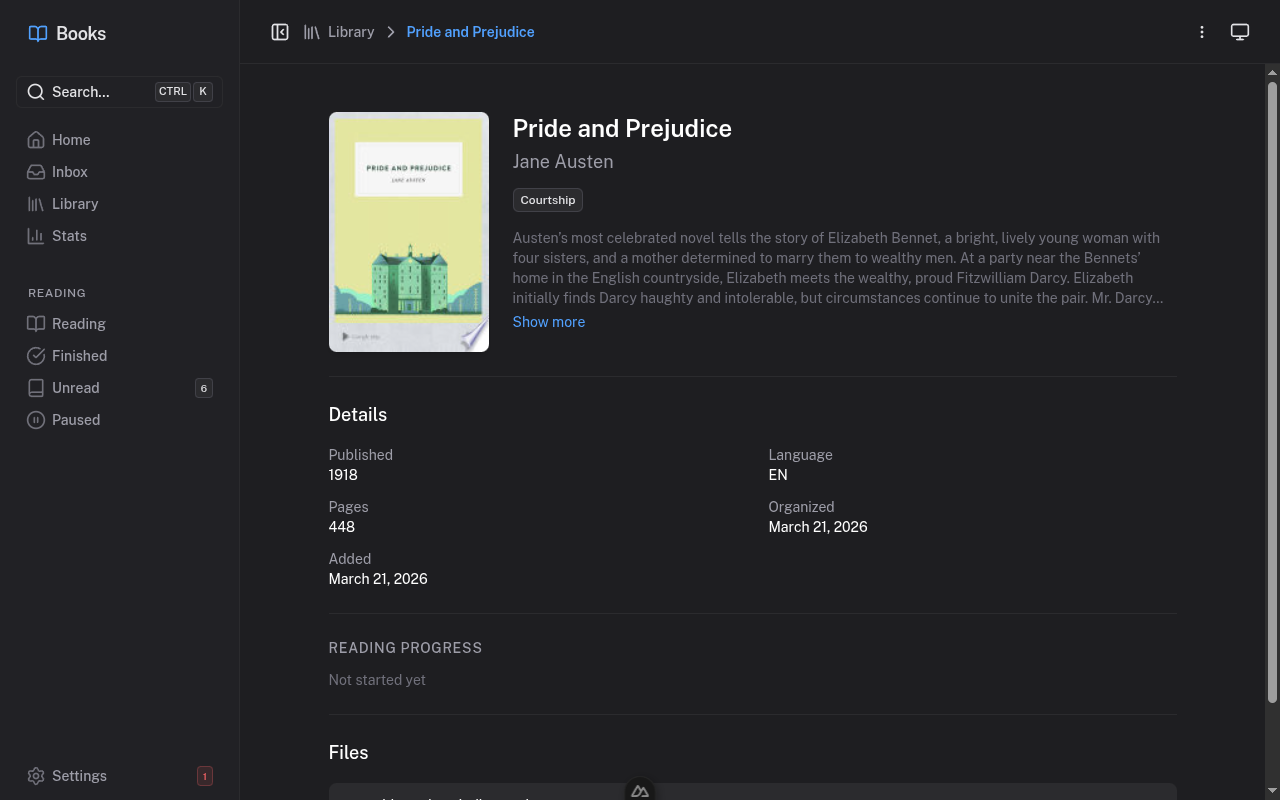The height and width of the screenshot is (800, 1280).
Task: Click the Pride and Prejudice cover thumbnail
Action: click(x=409, y=232)
